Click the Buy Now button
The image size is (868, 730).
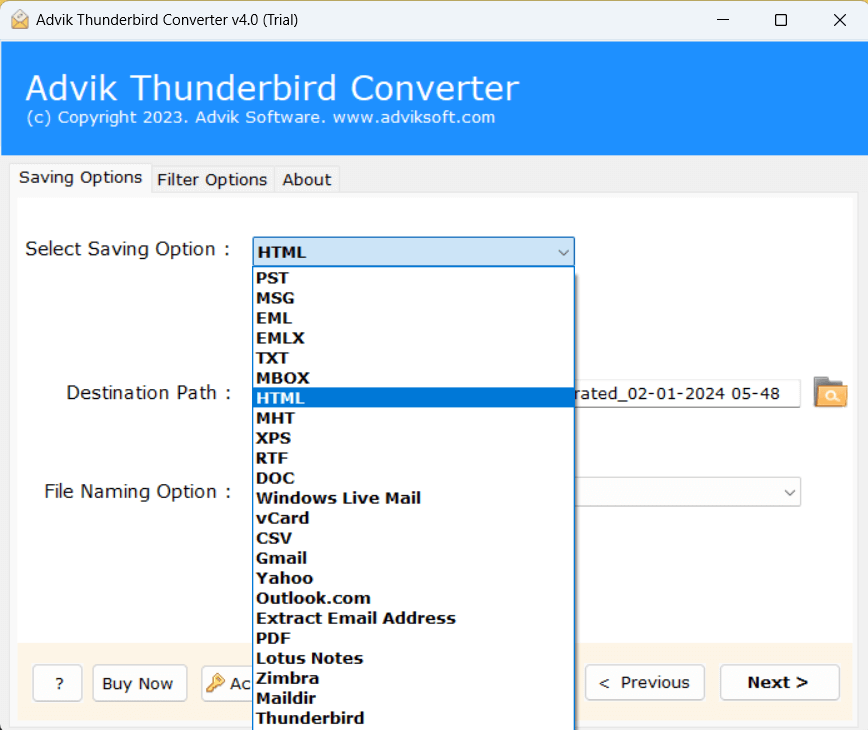140,684
